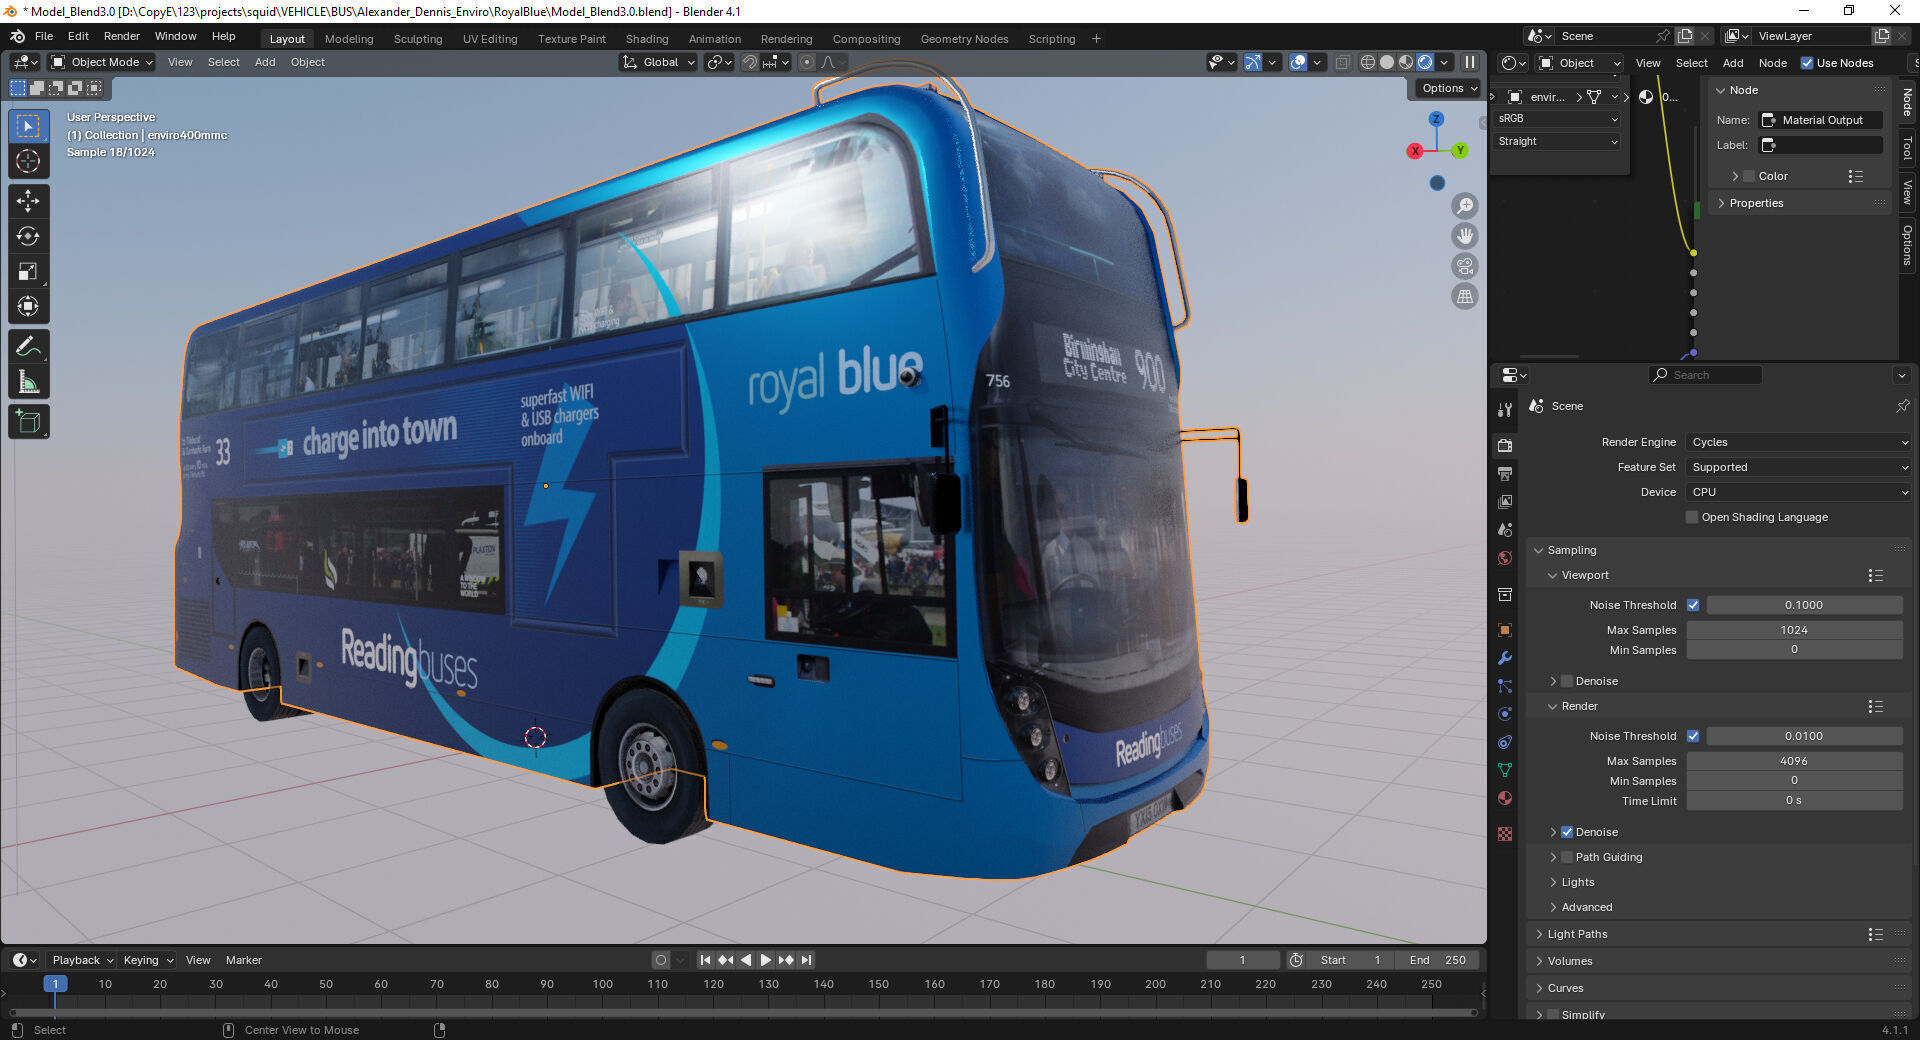Expand Curves panel

(1565, 988)
